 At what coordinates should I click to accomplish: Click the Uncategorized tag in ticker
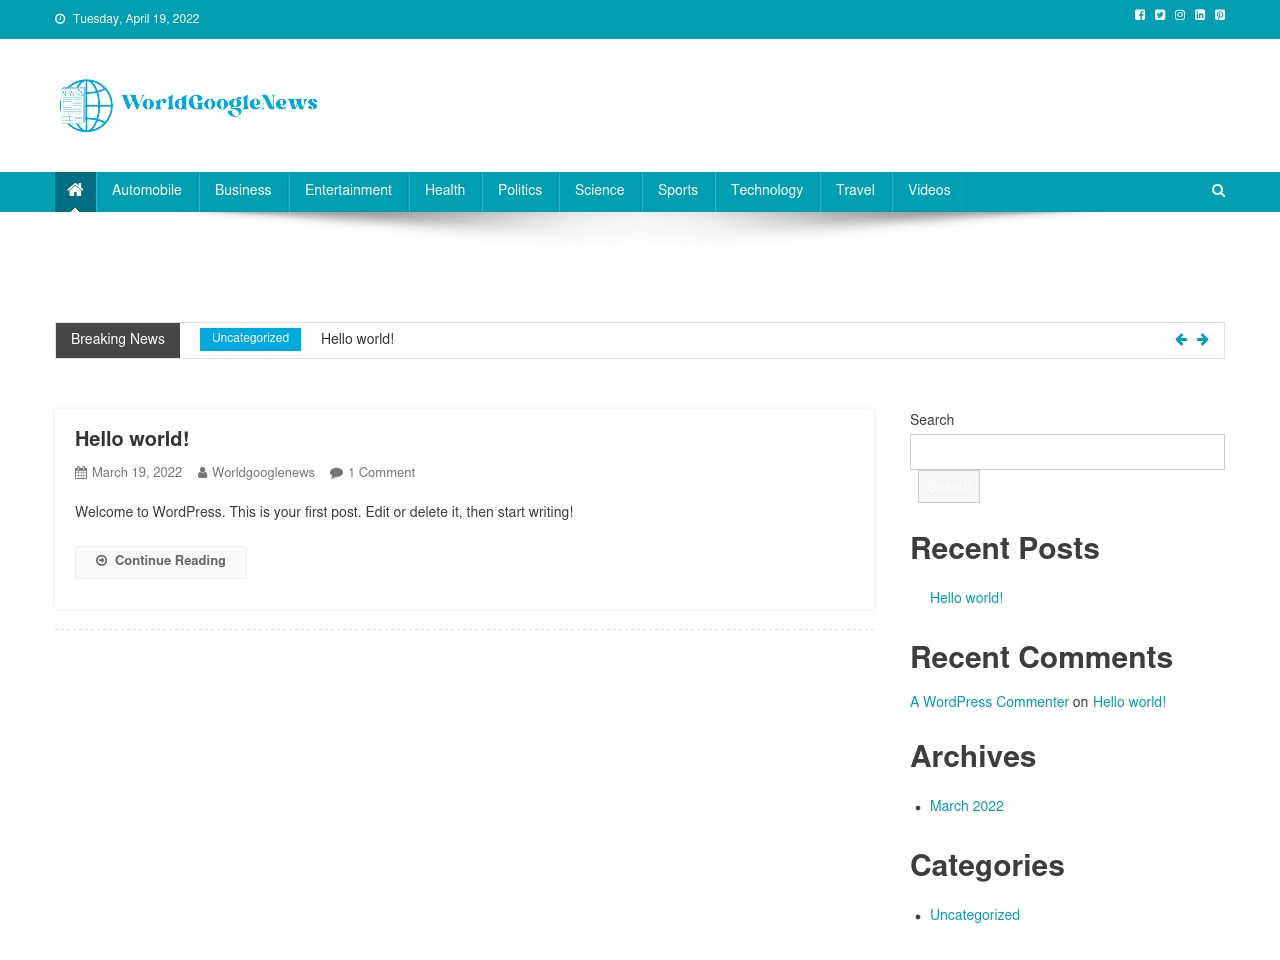pyautogui.click(x=250, y=339)
